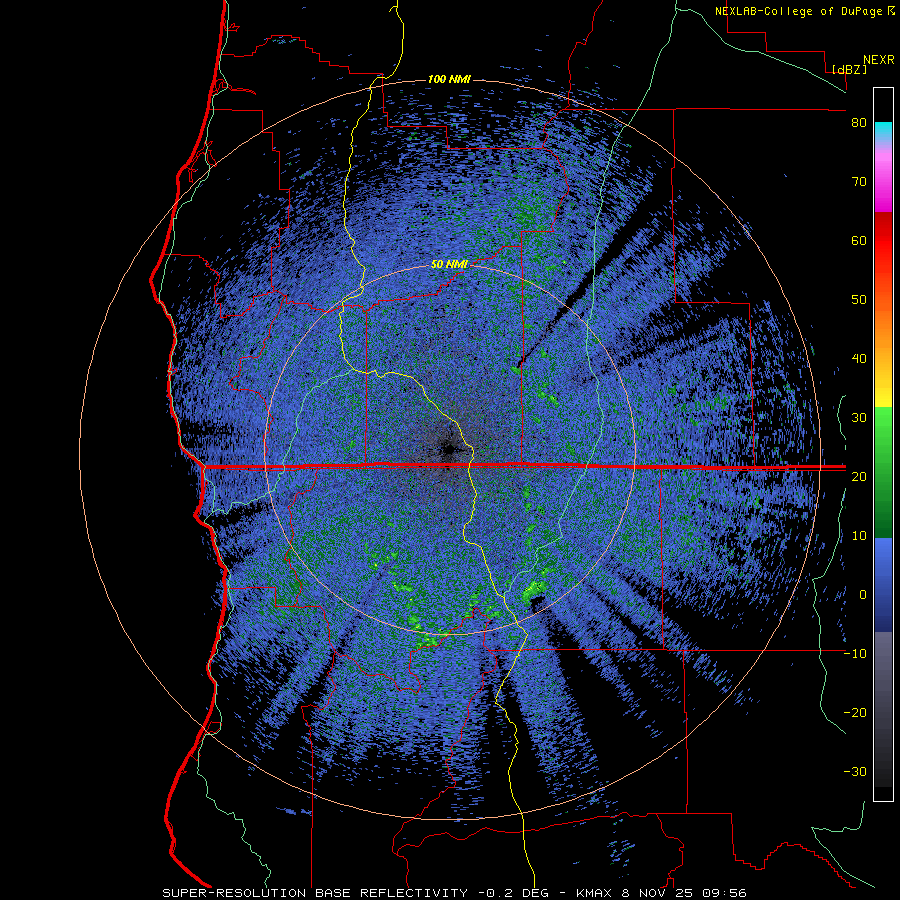Click the 70 dBZ scale value

[x=859, y=182]
